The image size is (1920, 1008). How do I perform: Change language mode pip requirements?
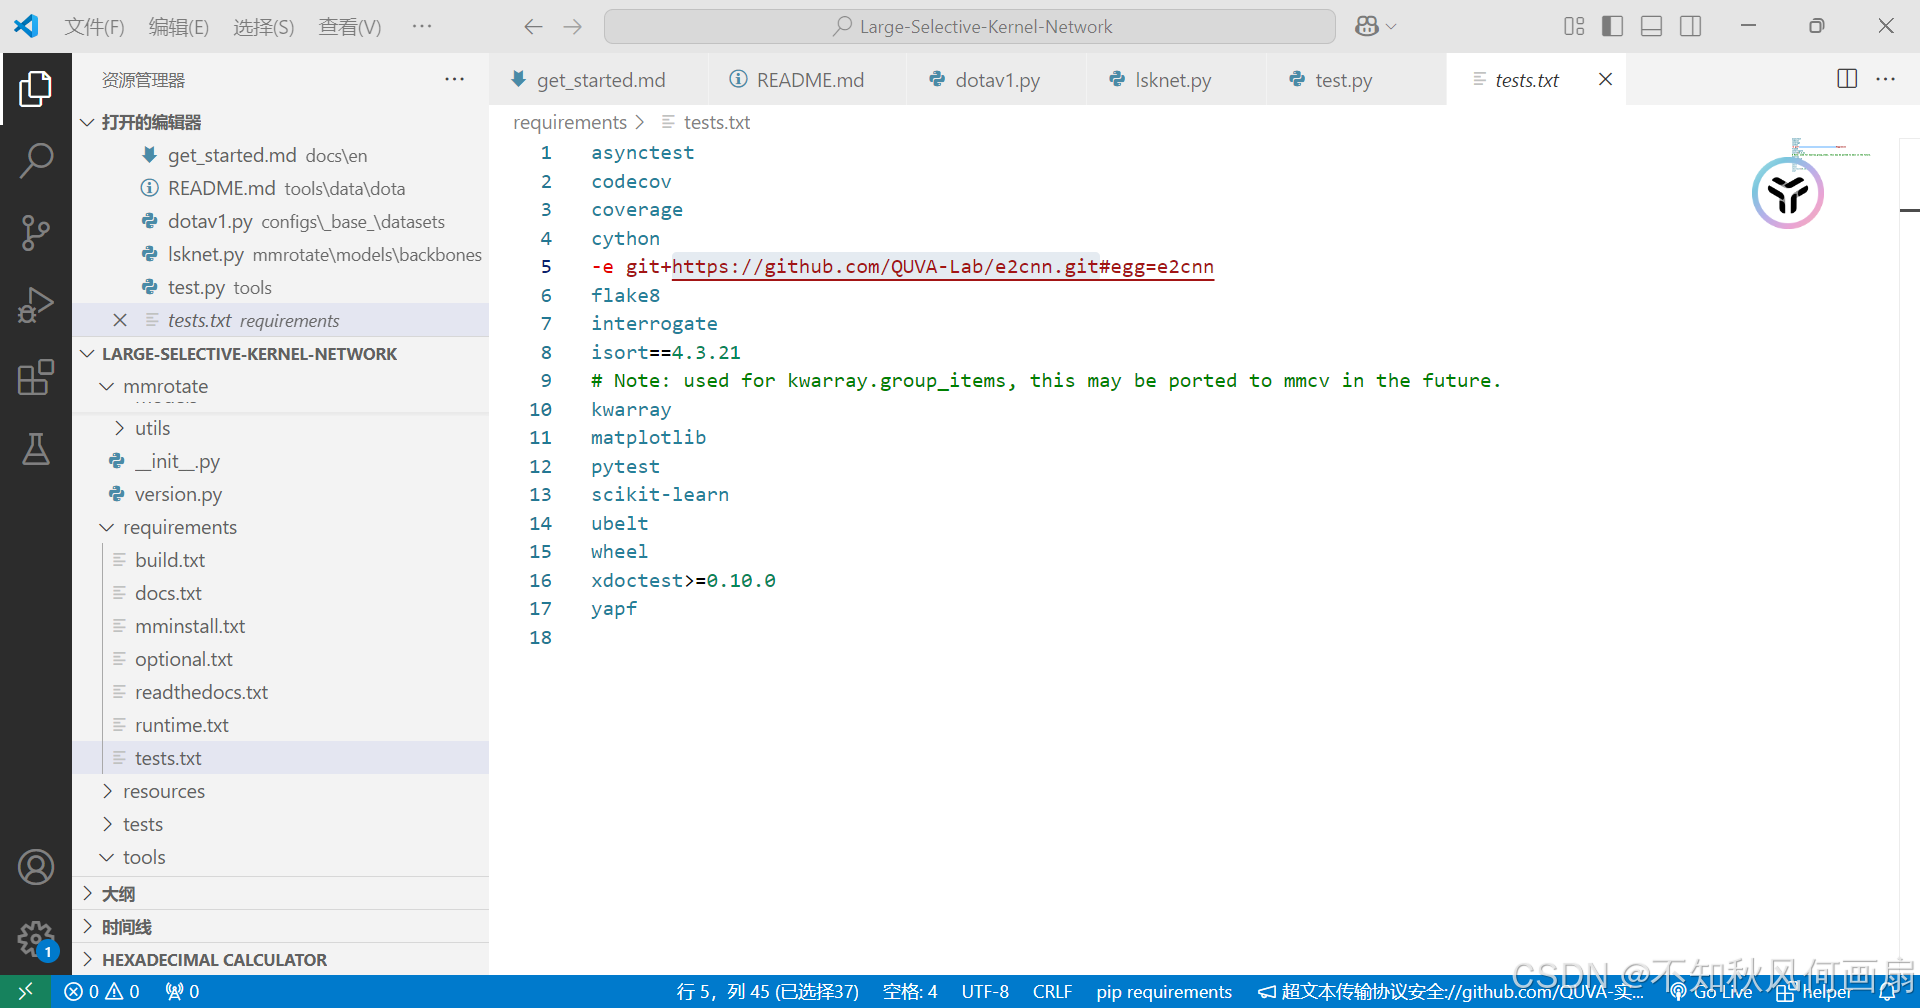pyautogui.click(x=1164, y=991)
